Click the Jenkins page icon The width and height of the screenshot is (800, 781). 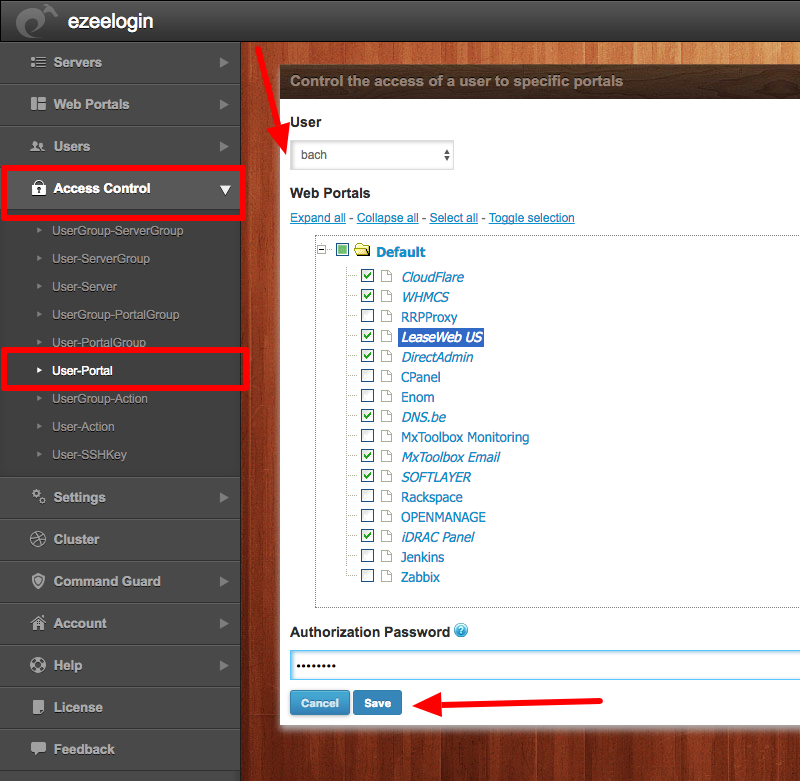click(387, 556)
